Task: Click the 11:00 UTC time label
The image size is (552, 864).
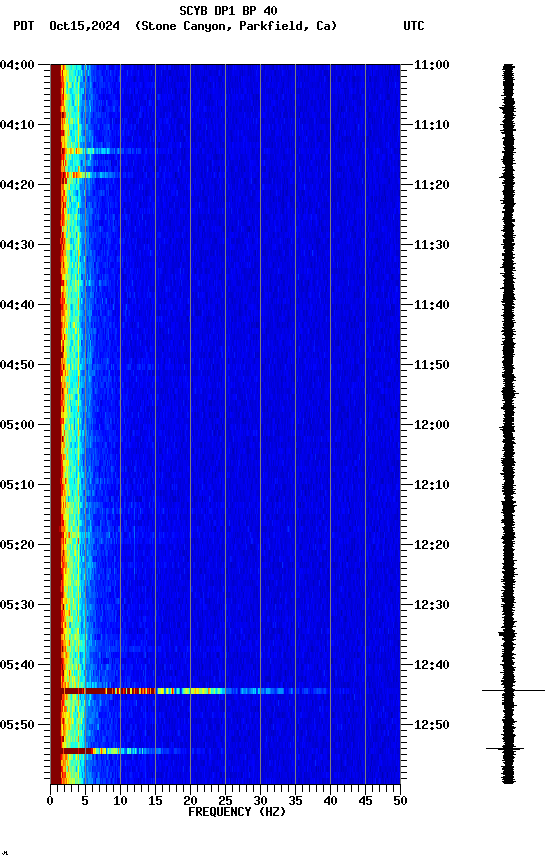Action: [x=432, y=65]
